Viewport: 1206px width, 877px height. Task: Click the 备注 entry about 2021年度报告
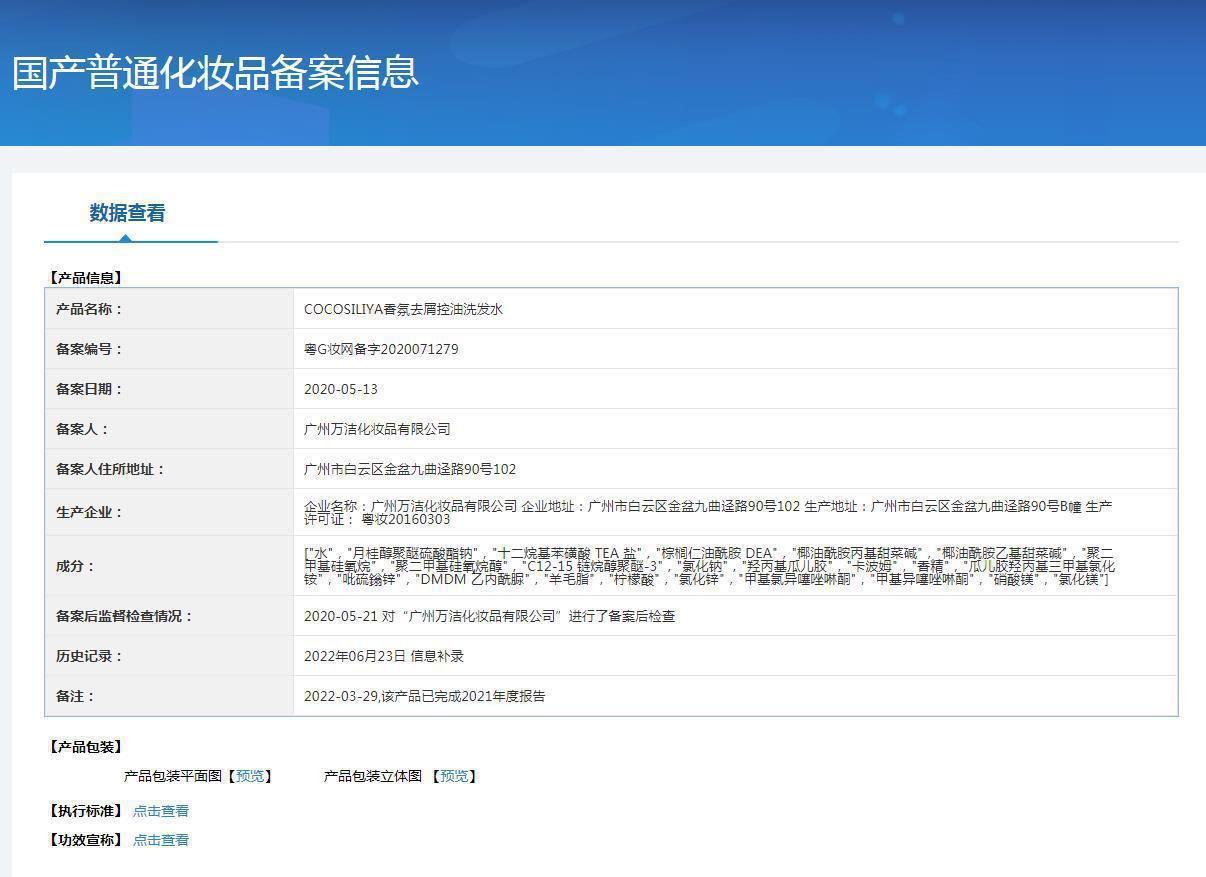pyautogui.click(x=425, y=696)
